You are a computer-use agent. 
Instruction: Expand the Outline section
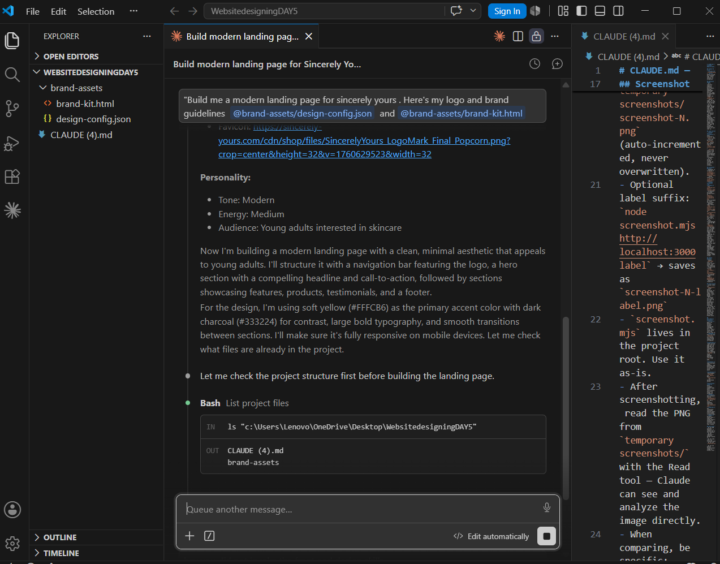coord(60,537)
